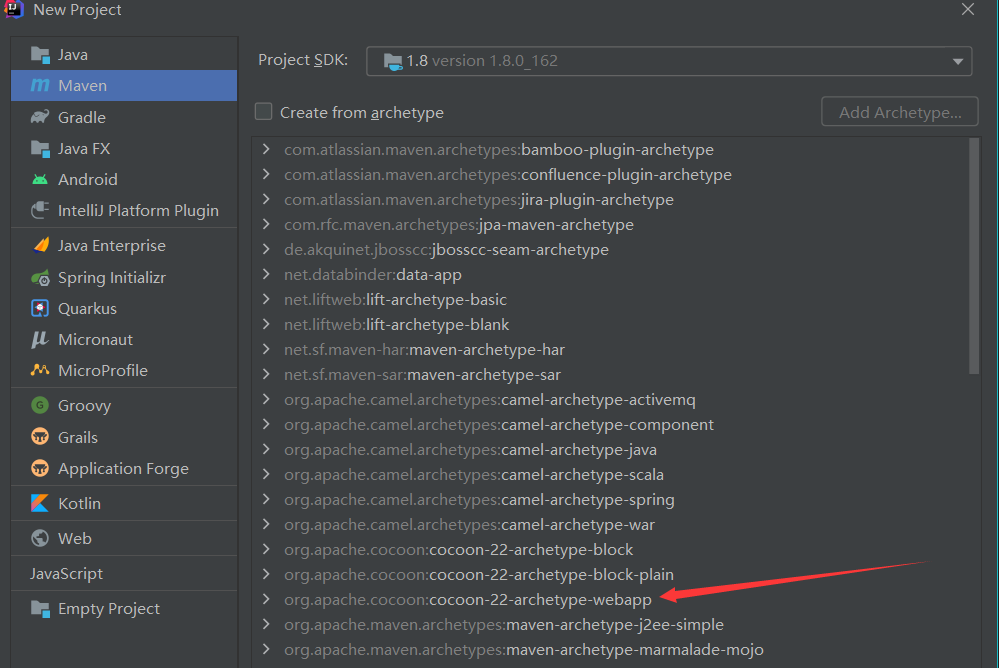
Task: Expand the jpa-maven-archetype node
Action: [266, 224]
